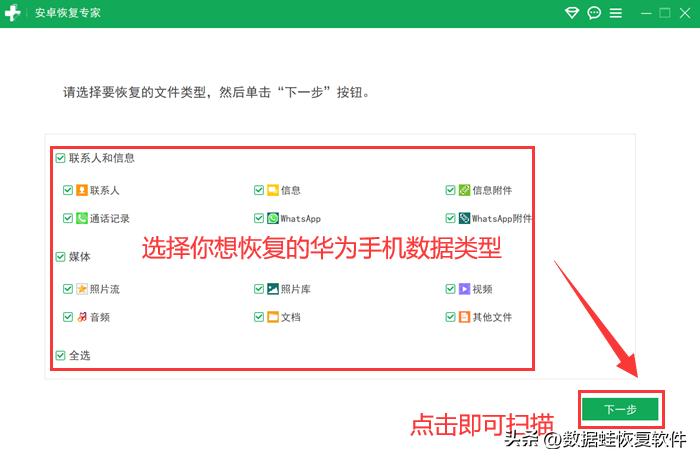
Task: Click the 照片库 photo library icon
Action: click(x=273, y=289)
